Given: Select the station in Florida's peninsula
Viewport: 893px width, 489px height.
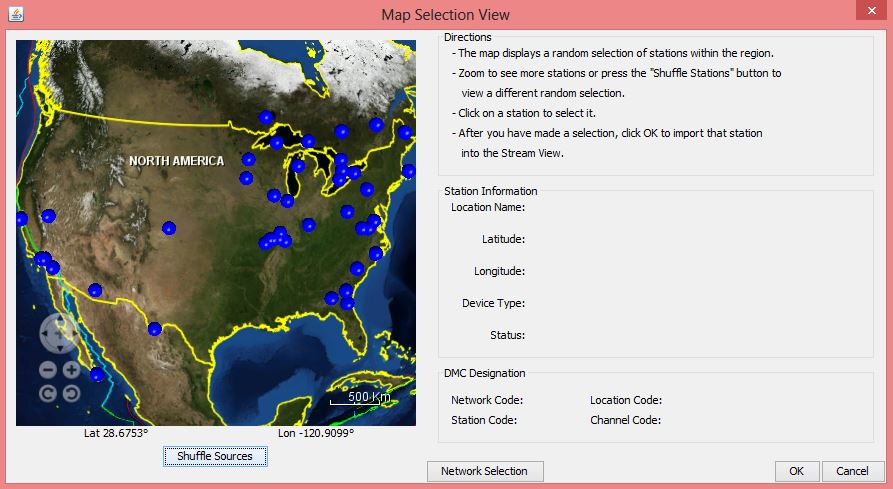Looking at the screenshot, I should pos(347,302).
